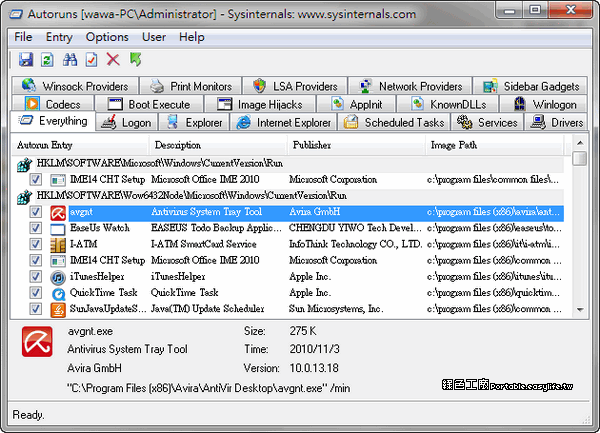Uncheck the first IME14 CHT Setup entry
Viewport: 600px width, 433px height.
point(36,179)
